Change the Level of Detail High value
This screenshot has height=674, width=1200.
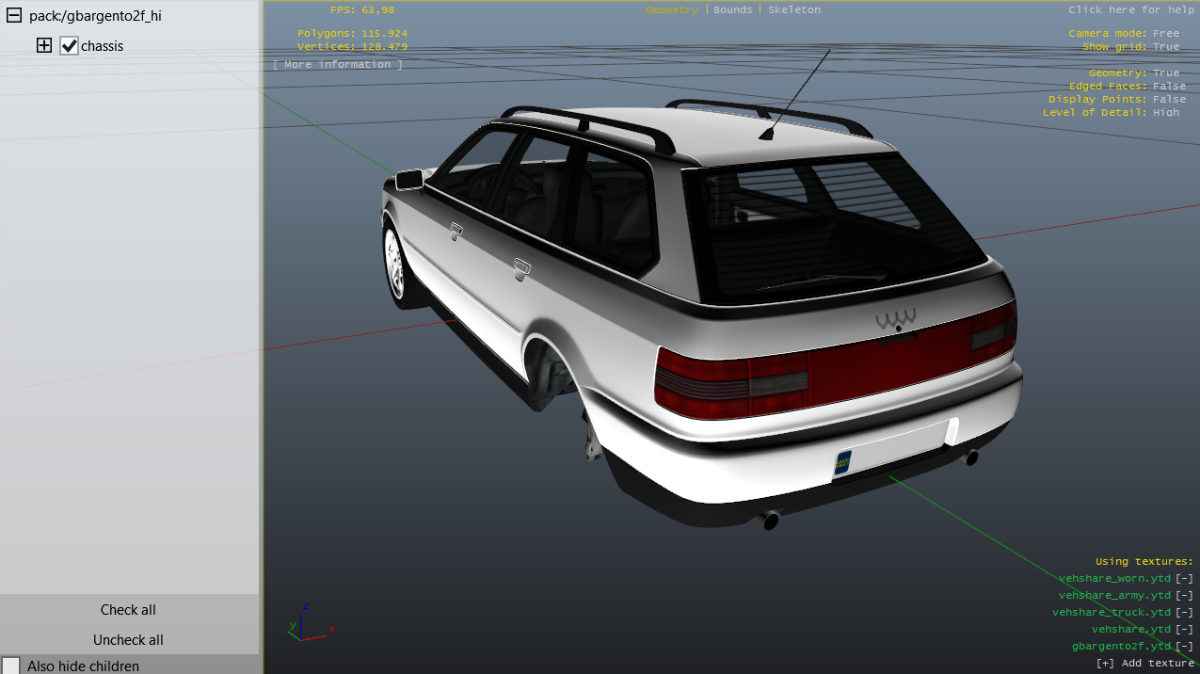pos(1166,112)
